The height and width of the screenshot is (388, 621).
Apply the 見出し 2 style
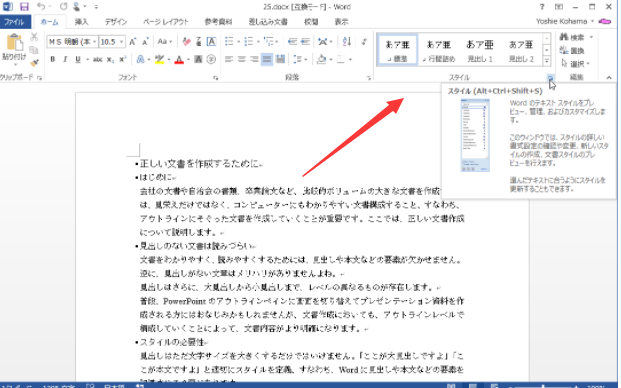(x=521, y=50)
